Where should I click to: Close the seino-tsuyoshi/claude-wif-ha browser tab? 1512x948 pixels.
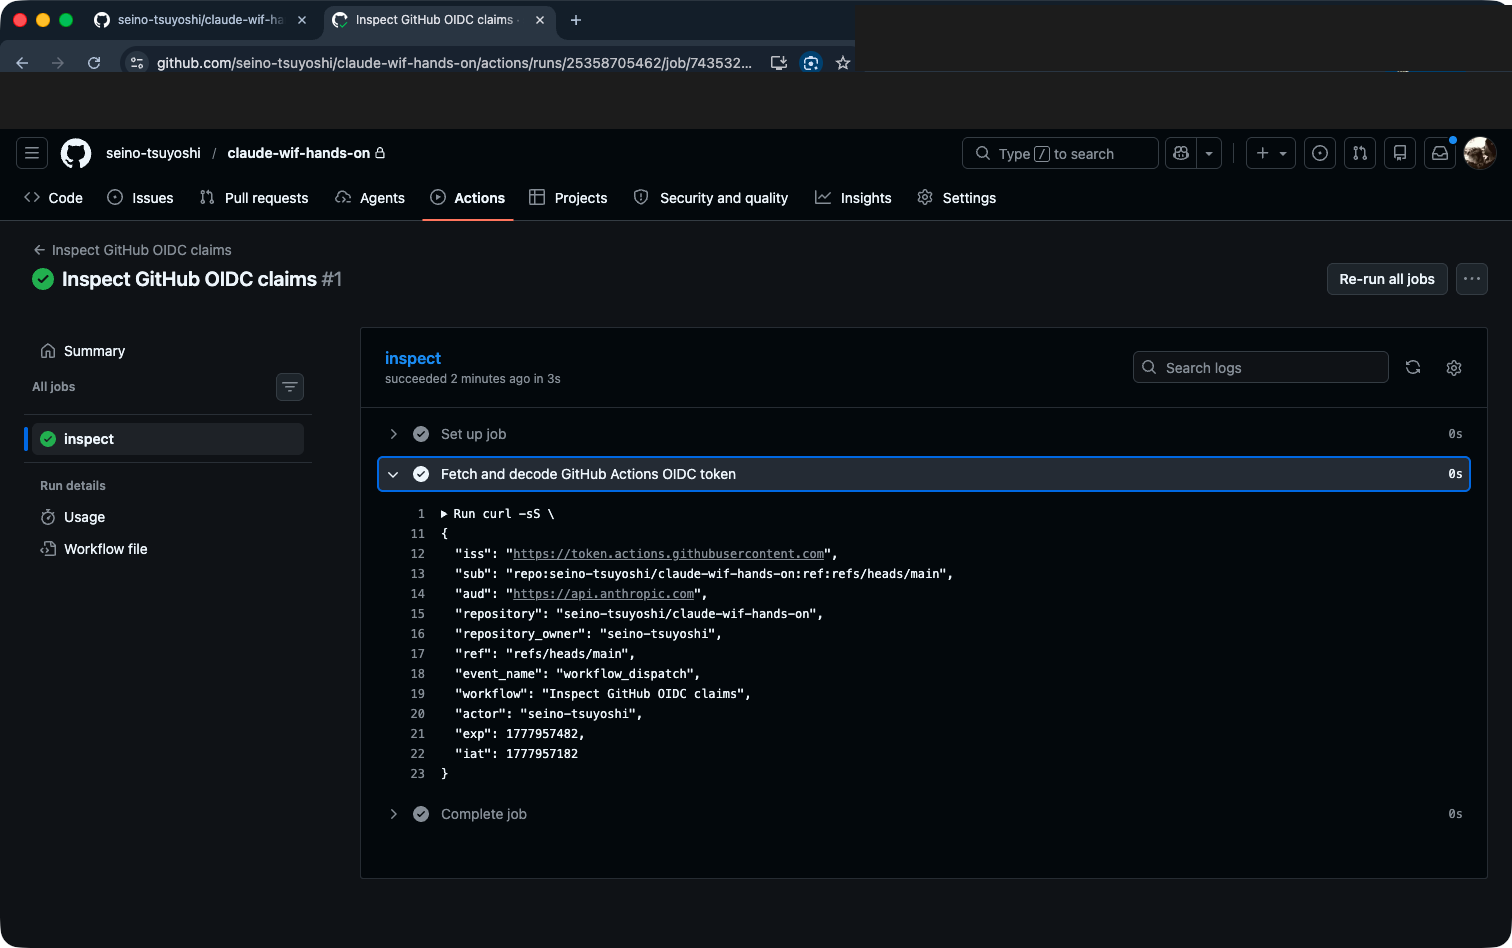302,20
